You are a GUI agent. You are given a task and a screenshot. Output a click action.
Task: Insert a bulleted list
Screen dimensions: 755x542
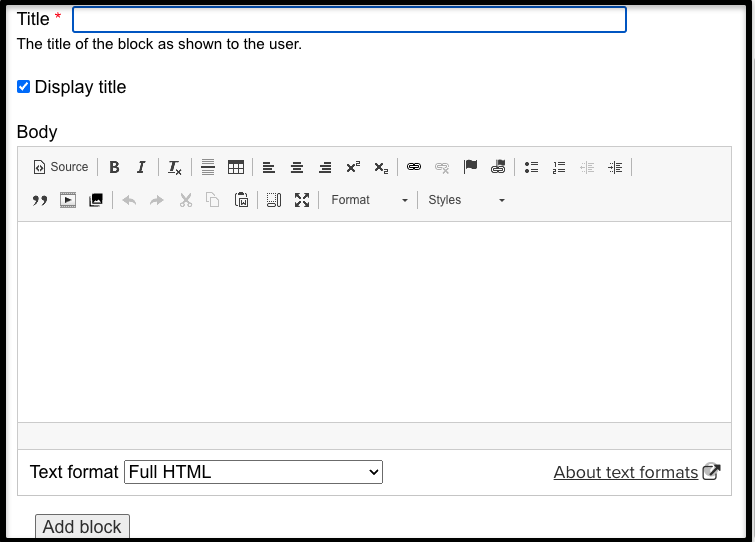(532, 167)
